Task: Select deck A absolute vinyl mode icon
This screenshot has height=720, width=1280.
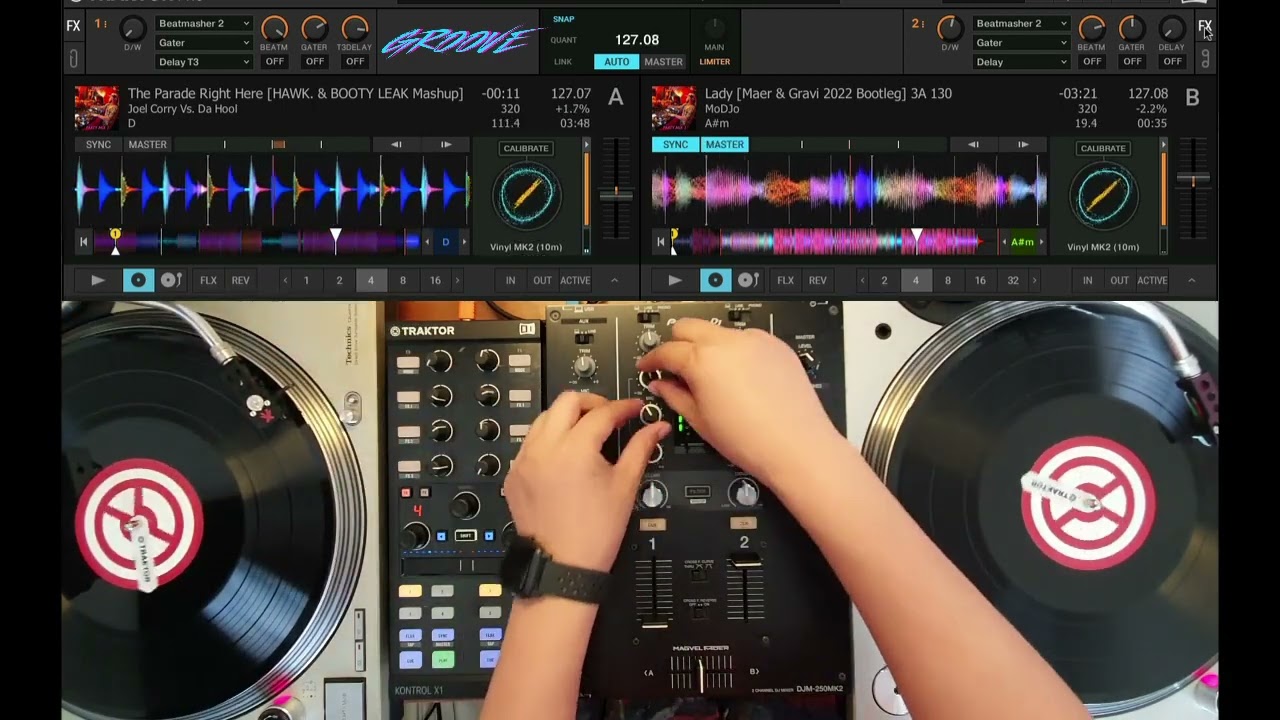Action: click(x=138, y=280)
